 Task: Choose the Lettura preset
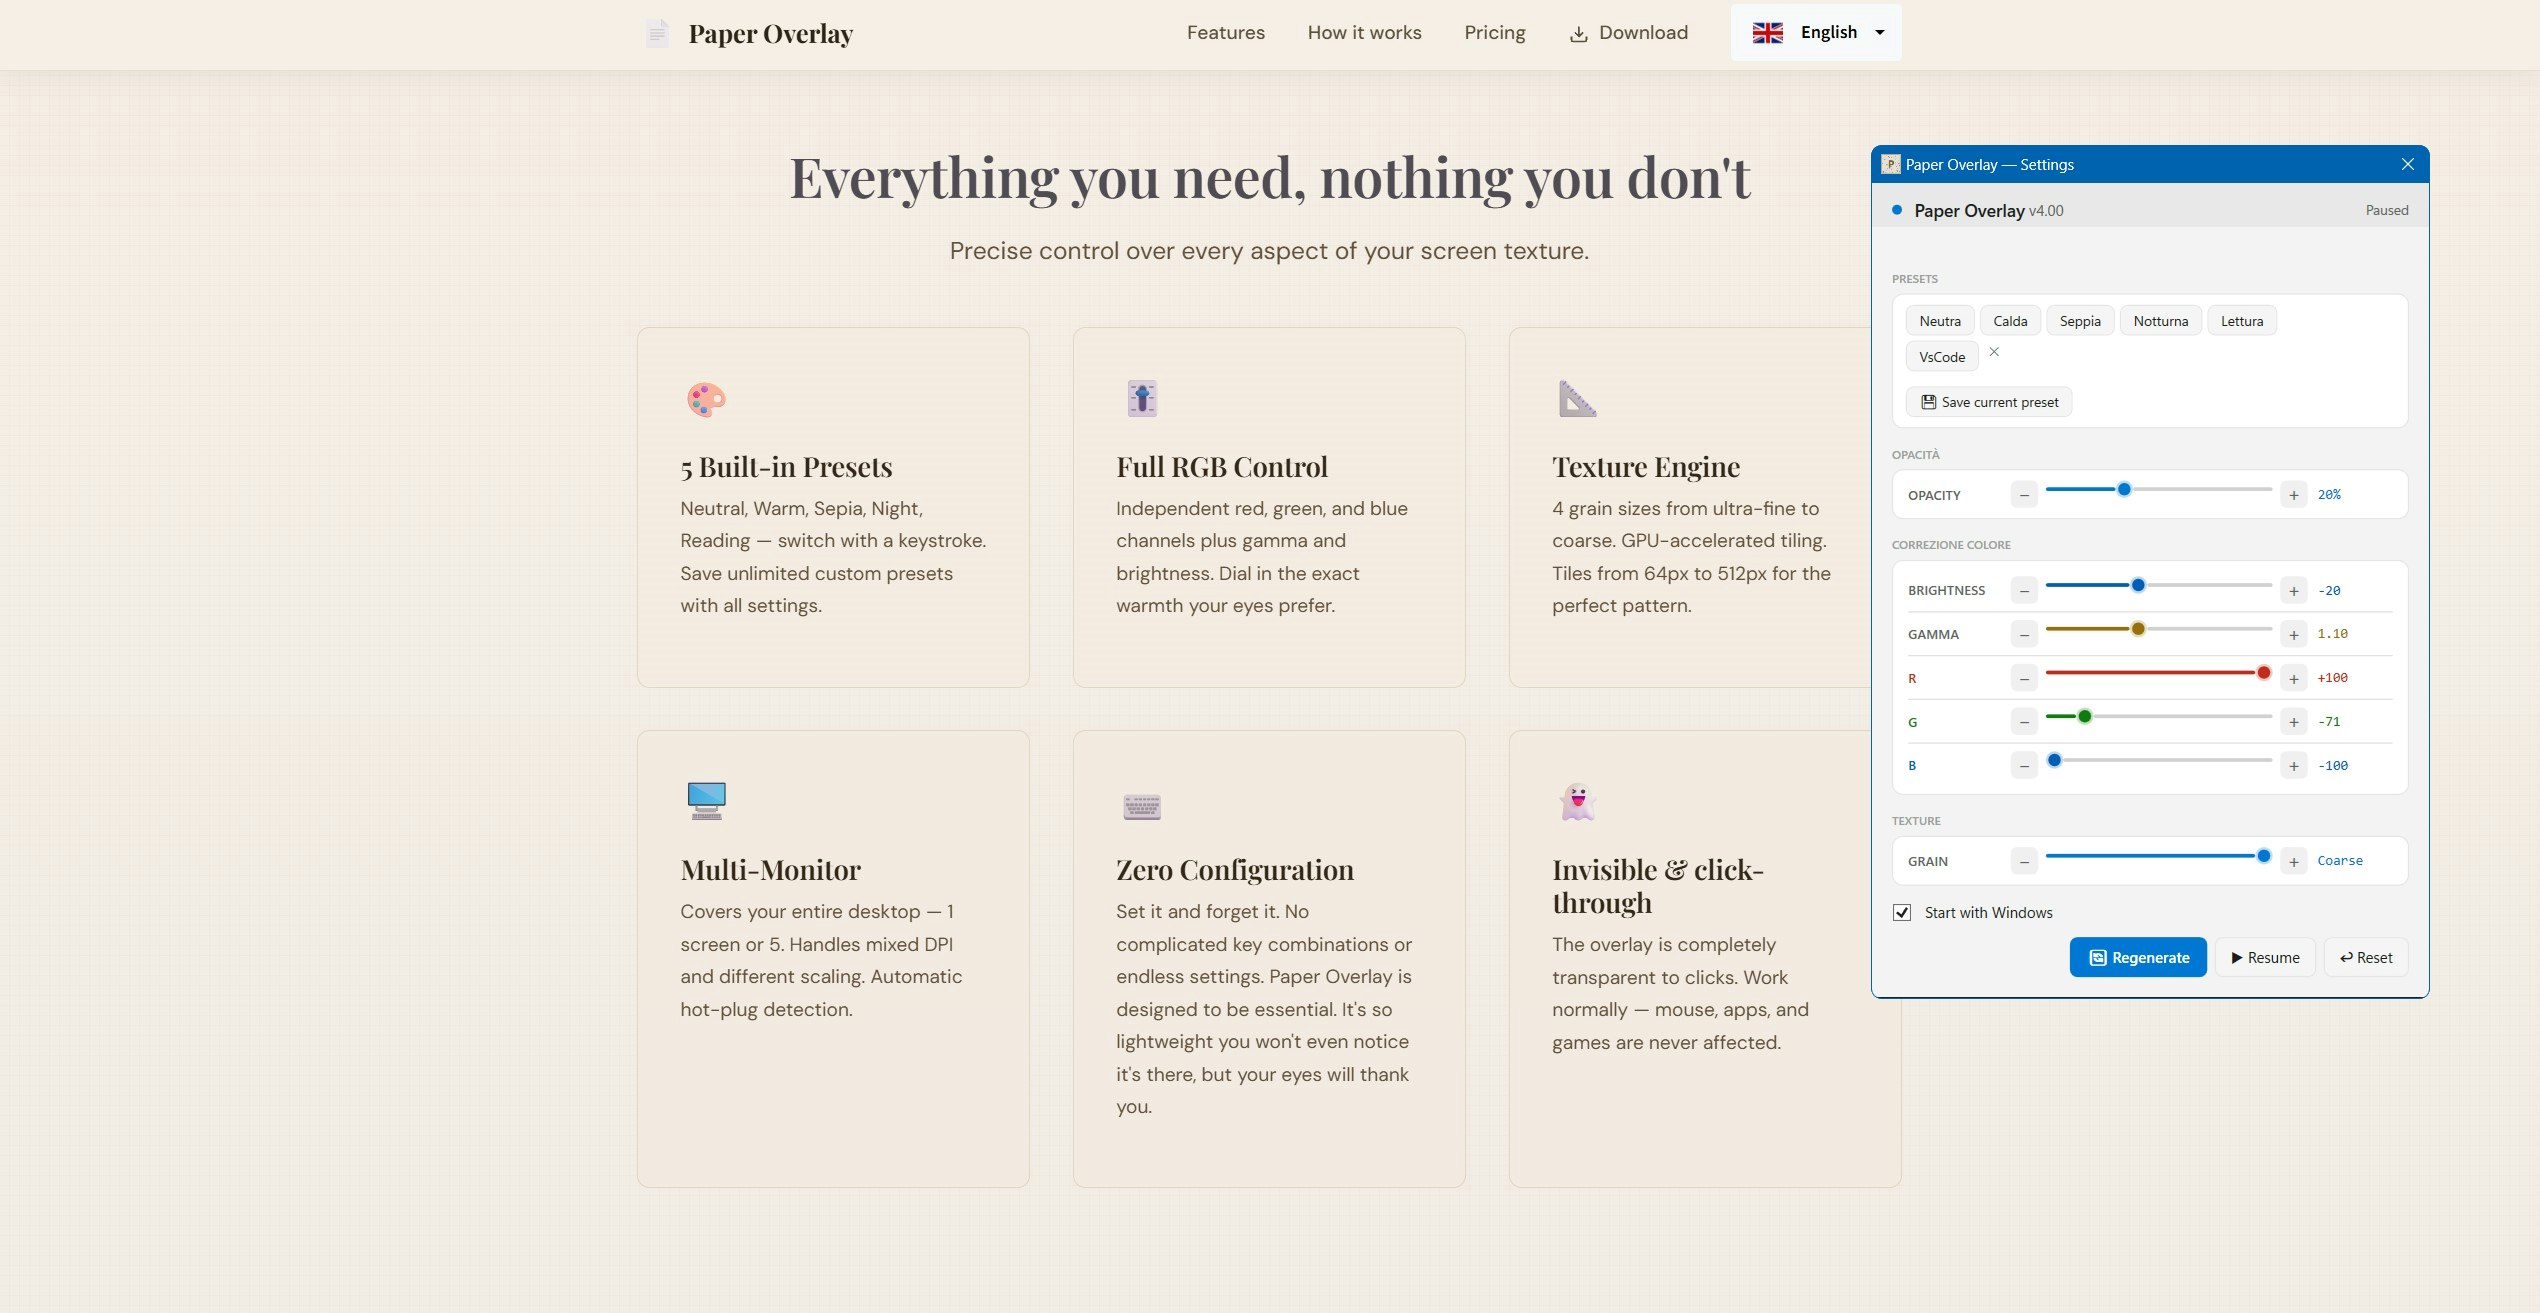pyautogui.click(x=2242, y=321)
